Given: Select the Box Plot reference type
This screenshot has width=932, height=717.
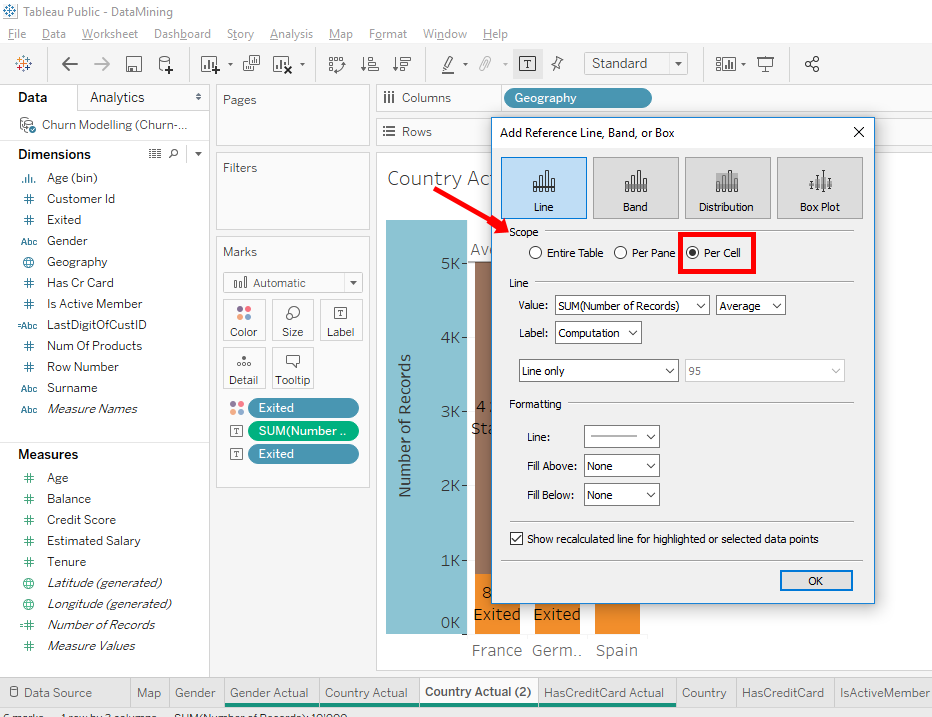Looking at the screenshot, I should [x=819, y=188].
